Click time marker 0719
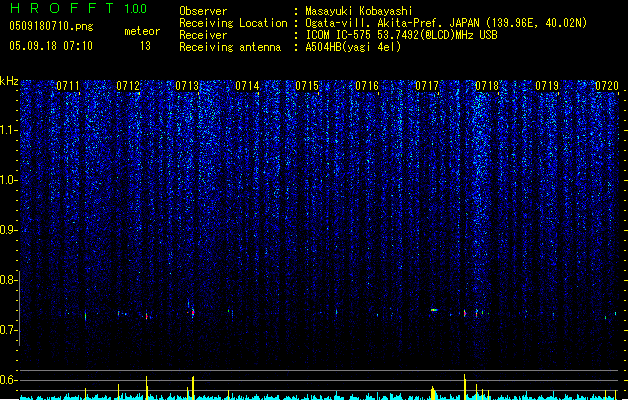Viewport: 629px width, 400px height. [547, 86]
